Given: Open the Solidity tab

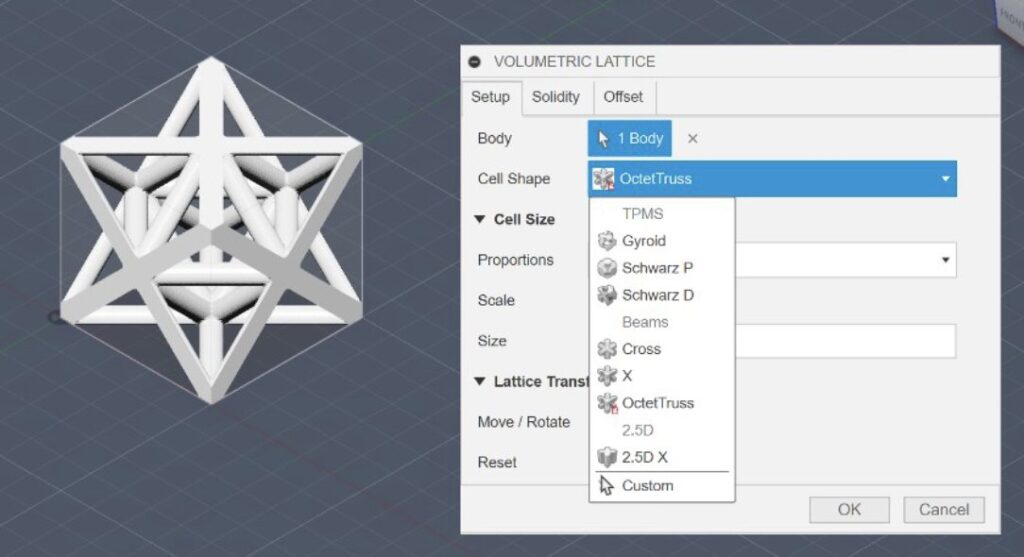Looking at the screenshot, I should [x=556, y=97].
